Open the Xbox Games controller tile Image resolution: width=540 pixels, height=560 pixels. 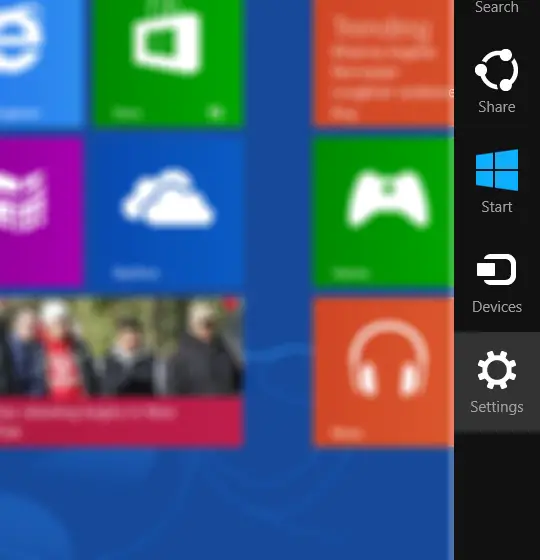(384, 213)
